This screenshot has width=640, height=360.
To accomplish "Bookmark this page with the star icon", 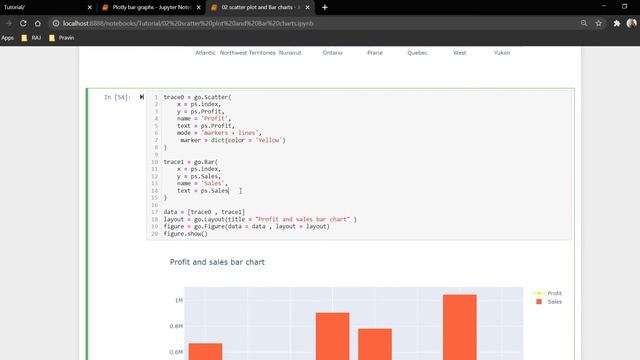I will pyautogui.click(x=599, y=23).
